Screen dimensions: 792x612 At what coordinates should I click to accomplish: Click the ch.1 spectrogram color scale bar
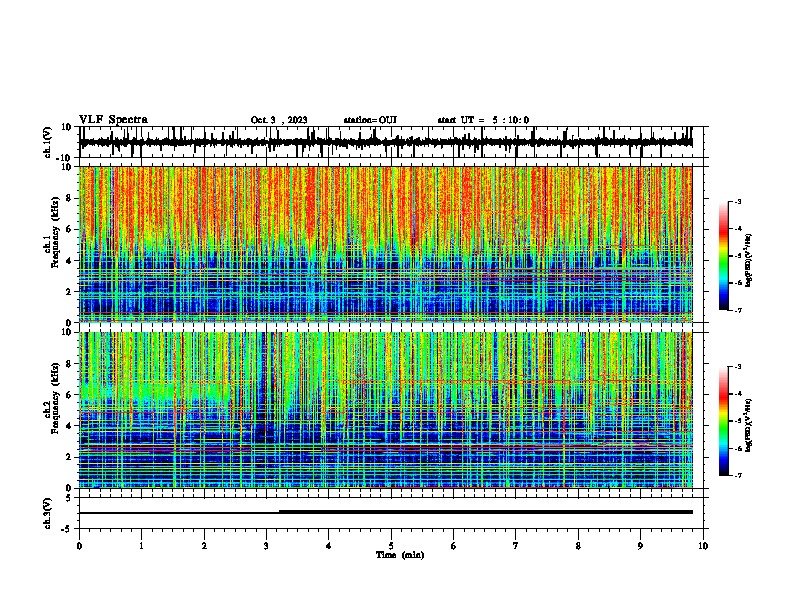click(x=724, y=256)
